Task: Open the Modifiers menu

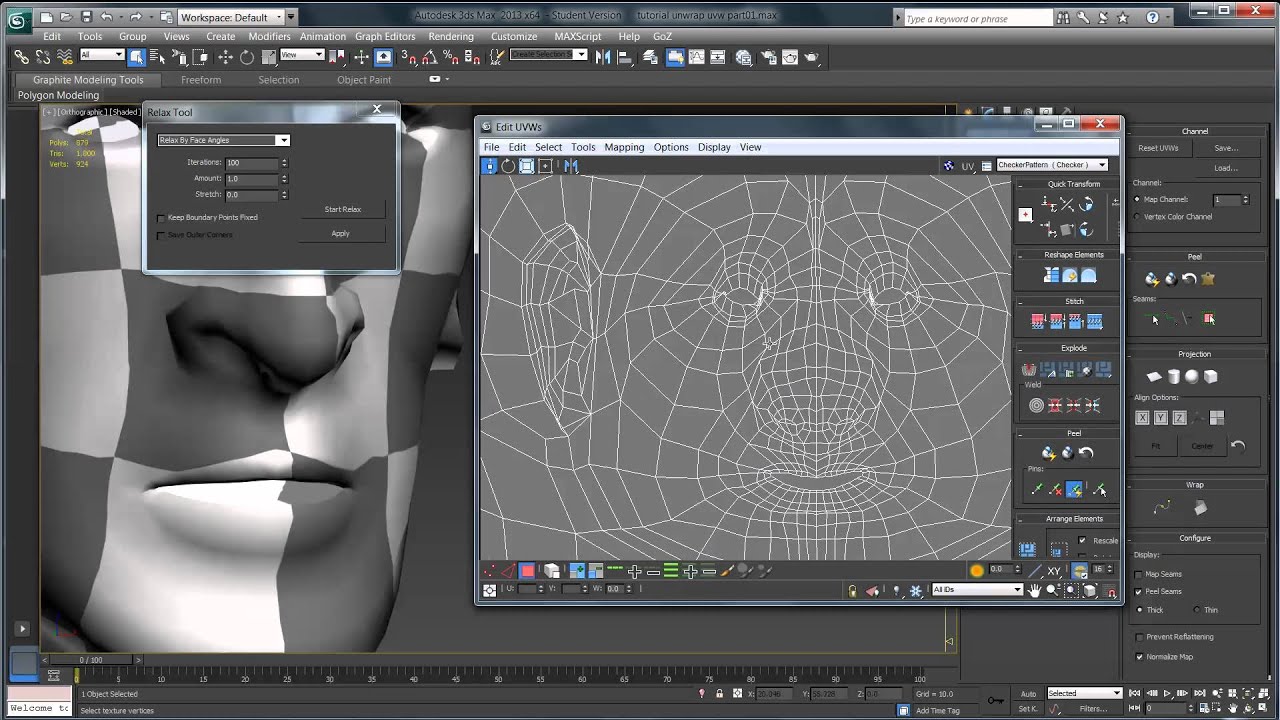Action: click(x=269, y=36)
